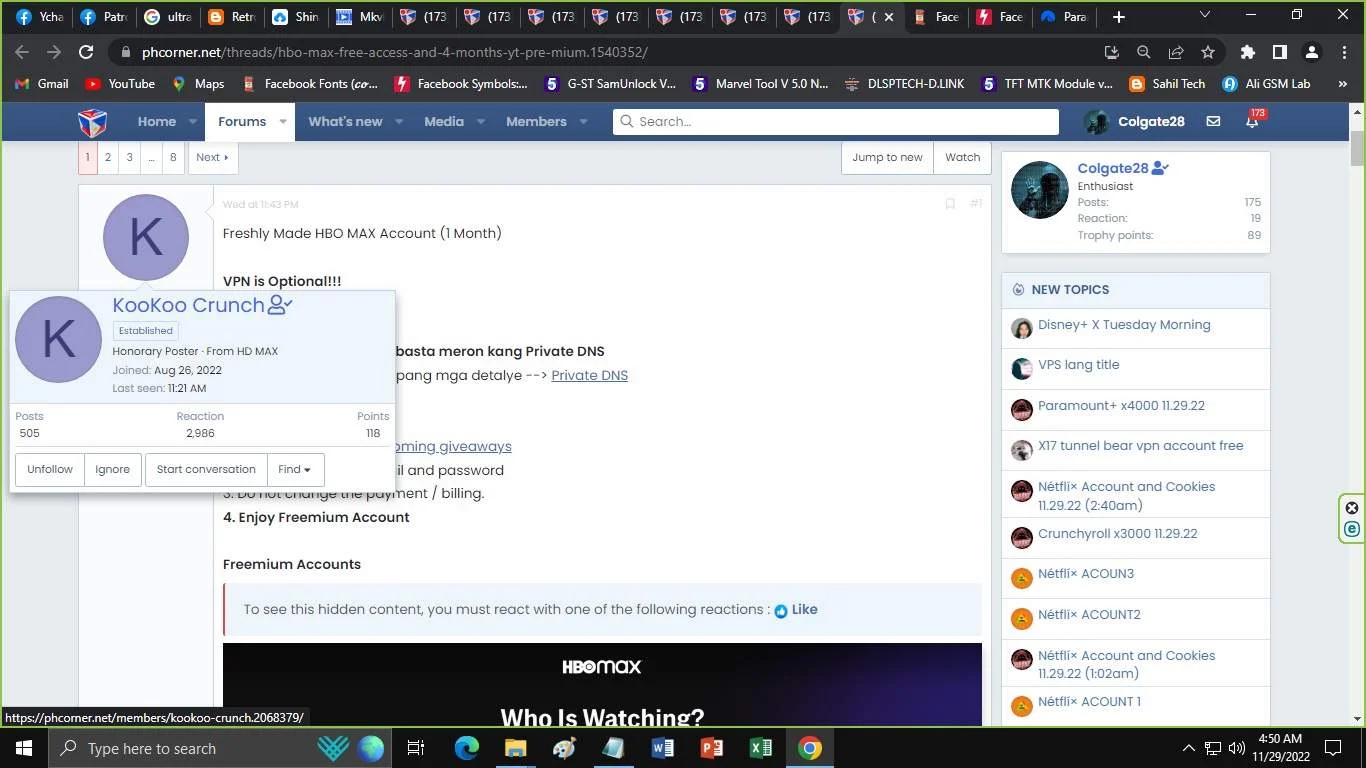The height and width of the screenshot is (768, 1366).
Task: Open the inbox envelope icon
Action: click(x=1213, y=121)
